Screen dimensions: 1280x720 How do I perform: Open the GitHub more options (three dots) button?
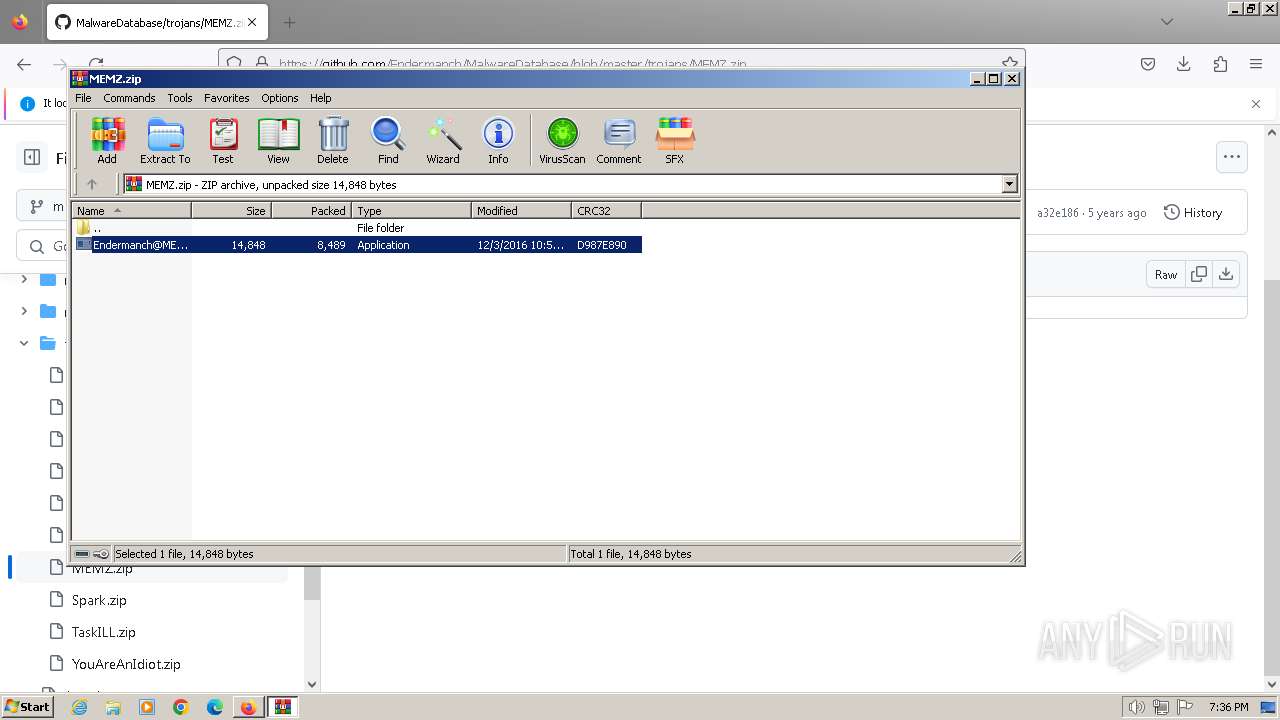pyautogui.click(x=1232, y=156)
